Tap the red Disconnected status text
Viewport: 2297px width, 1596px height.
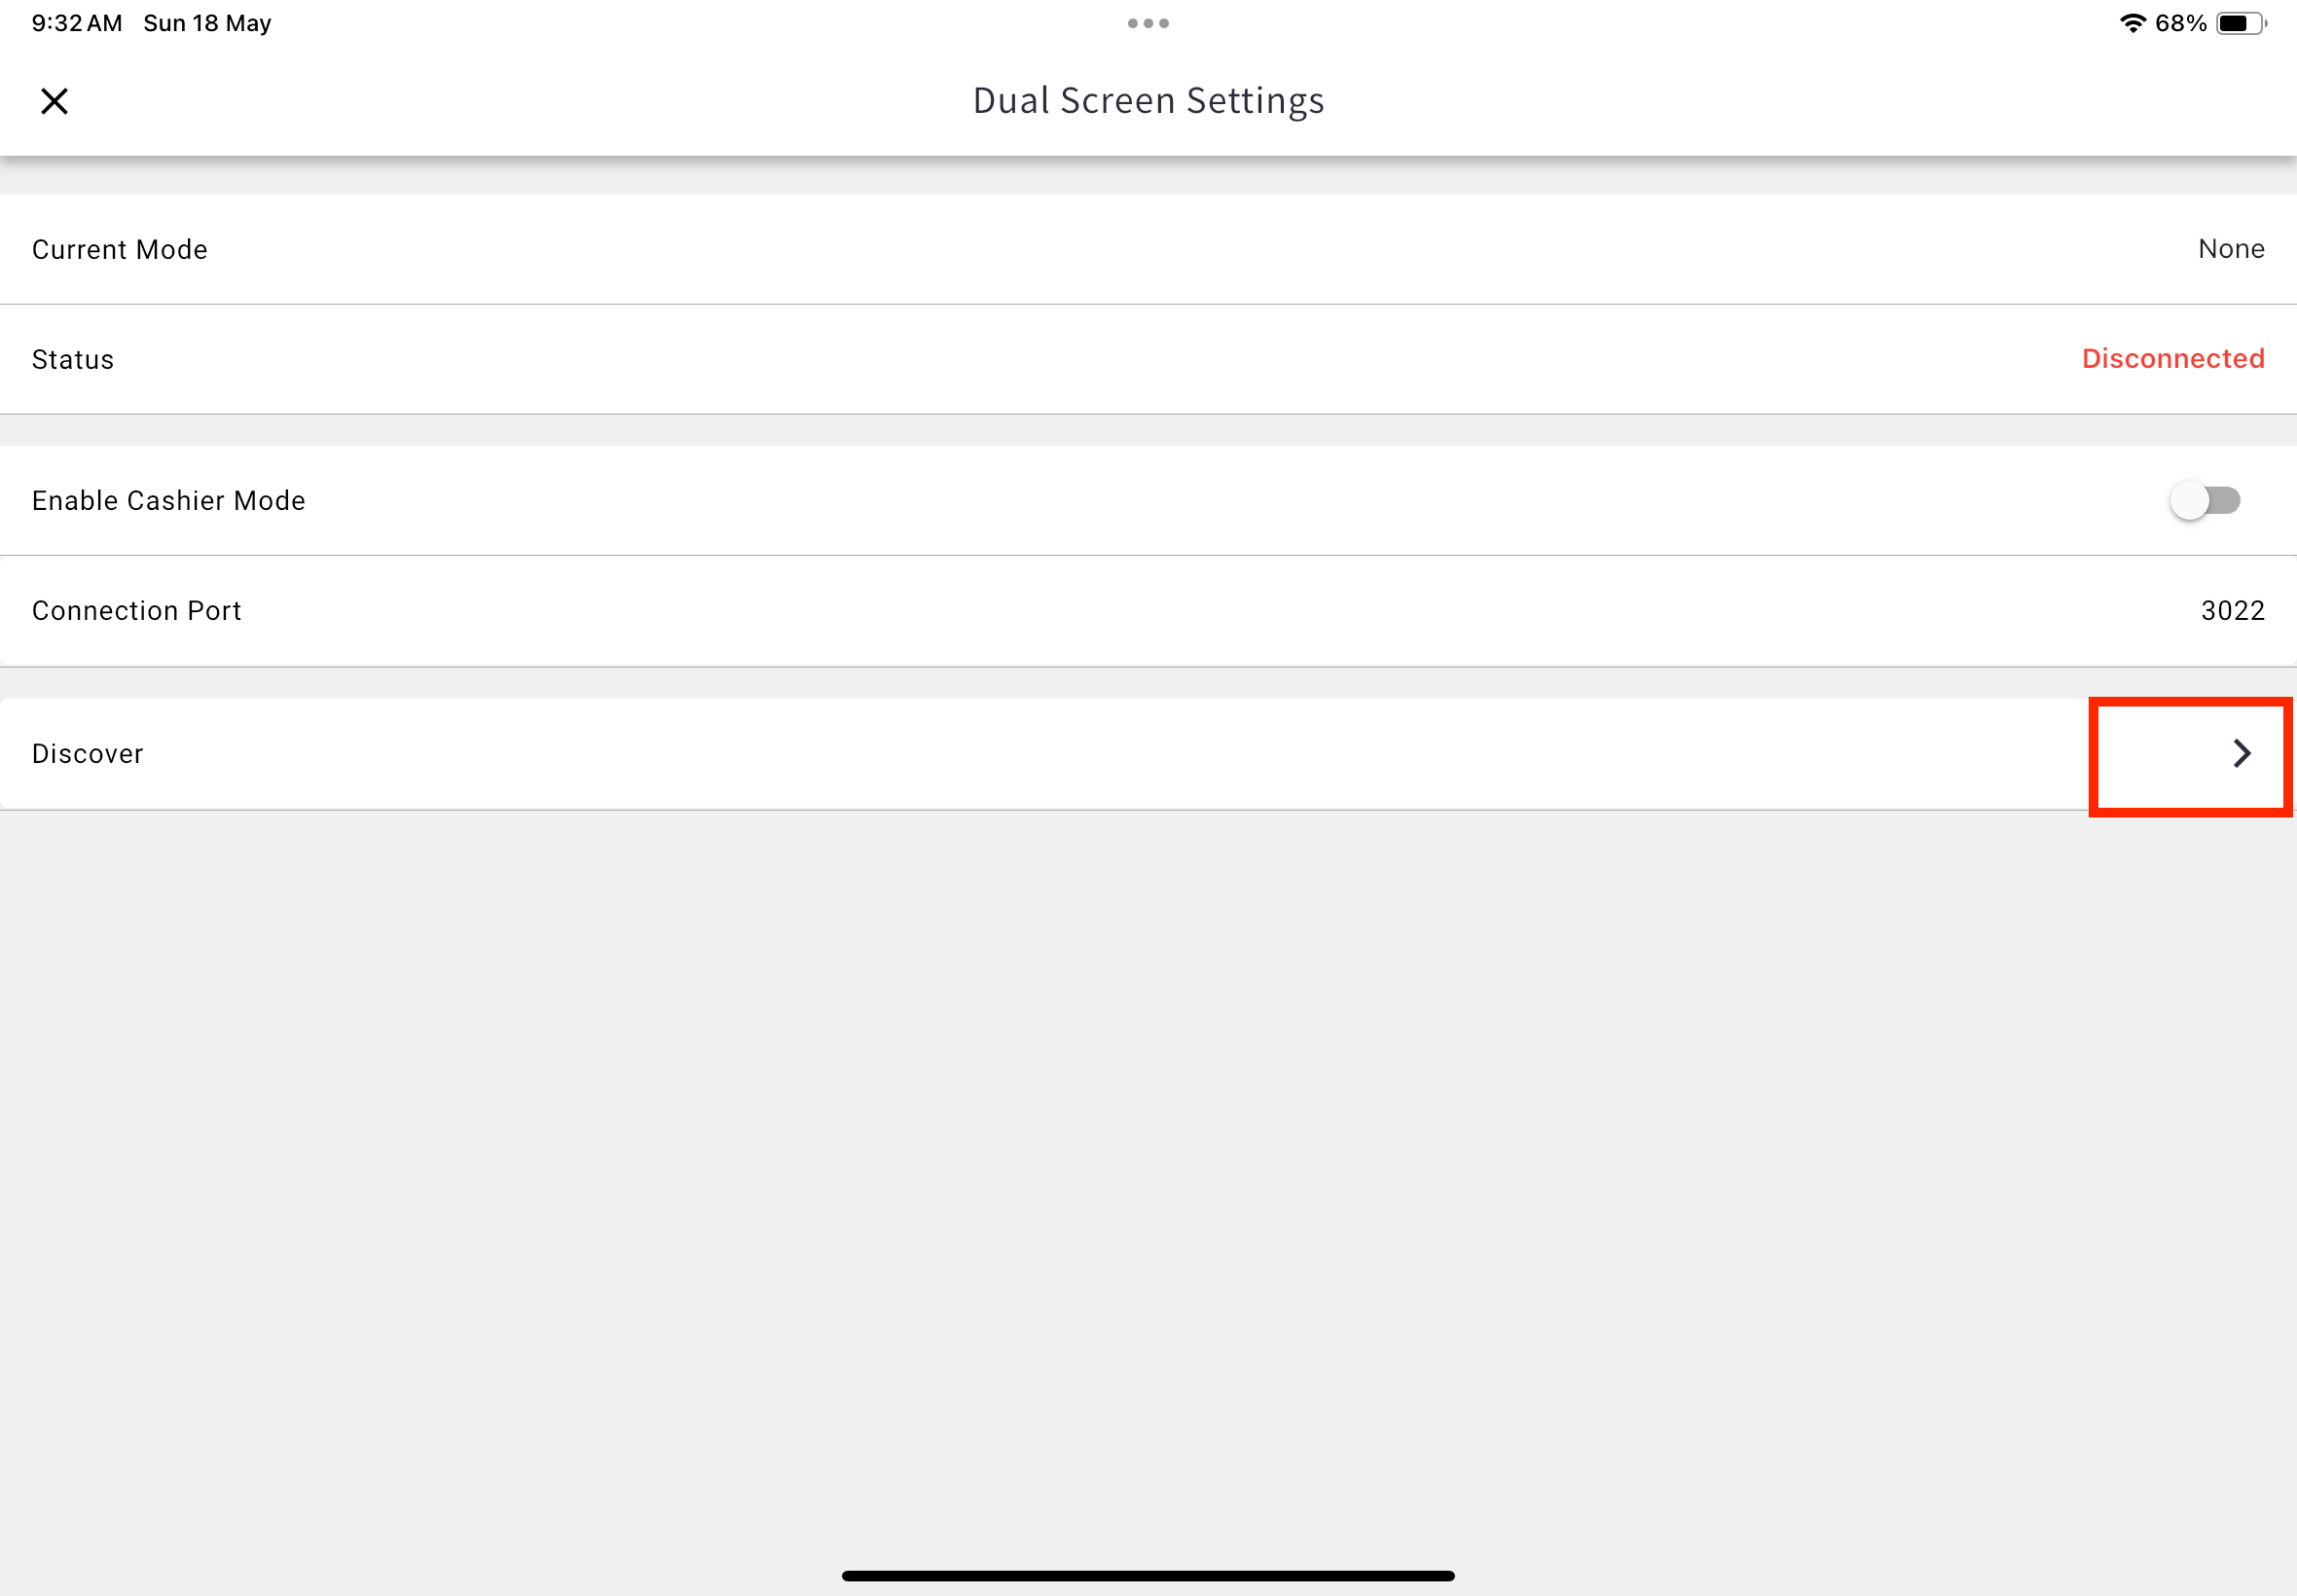point(2173,359)
